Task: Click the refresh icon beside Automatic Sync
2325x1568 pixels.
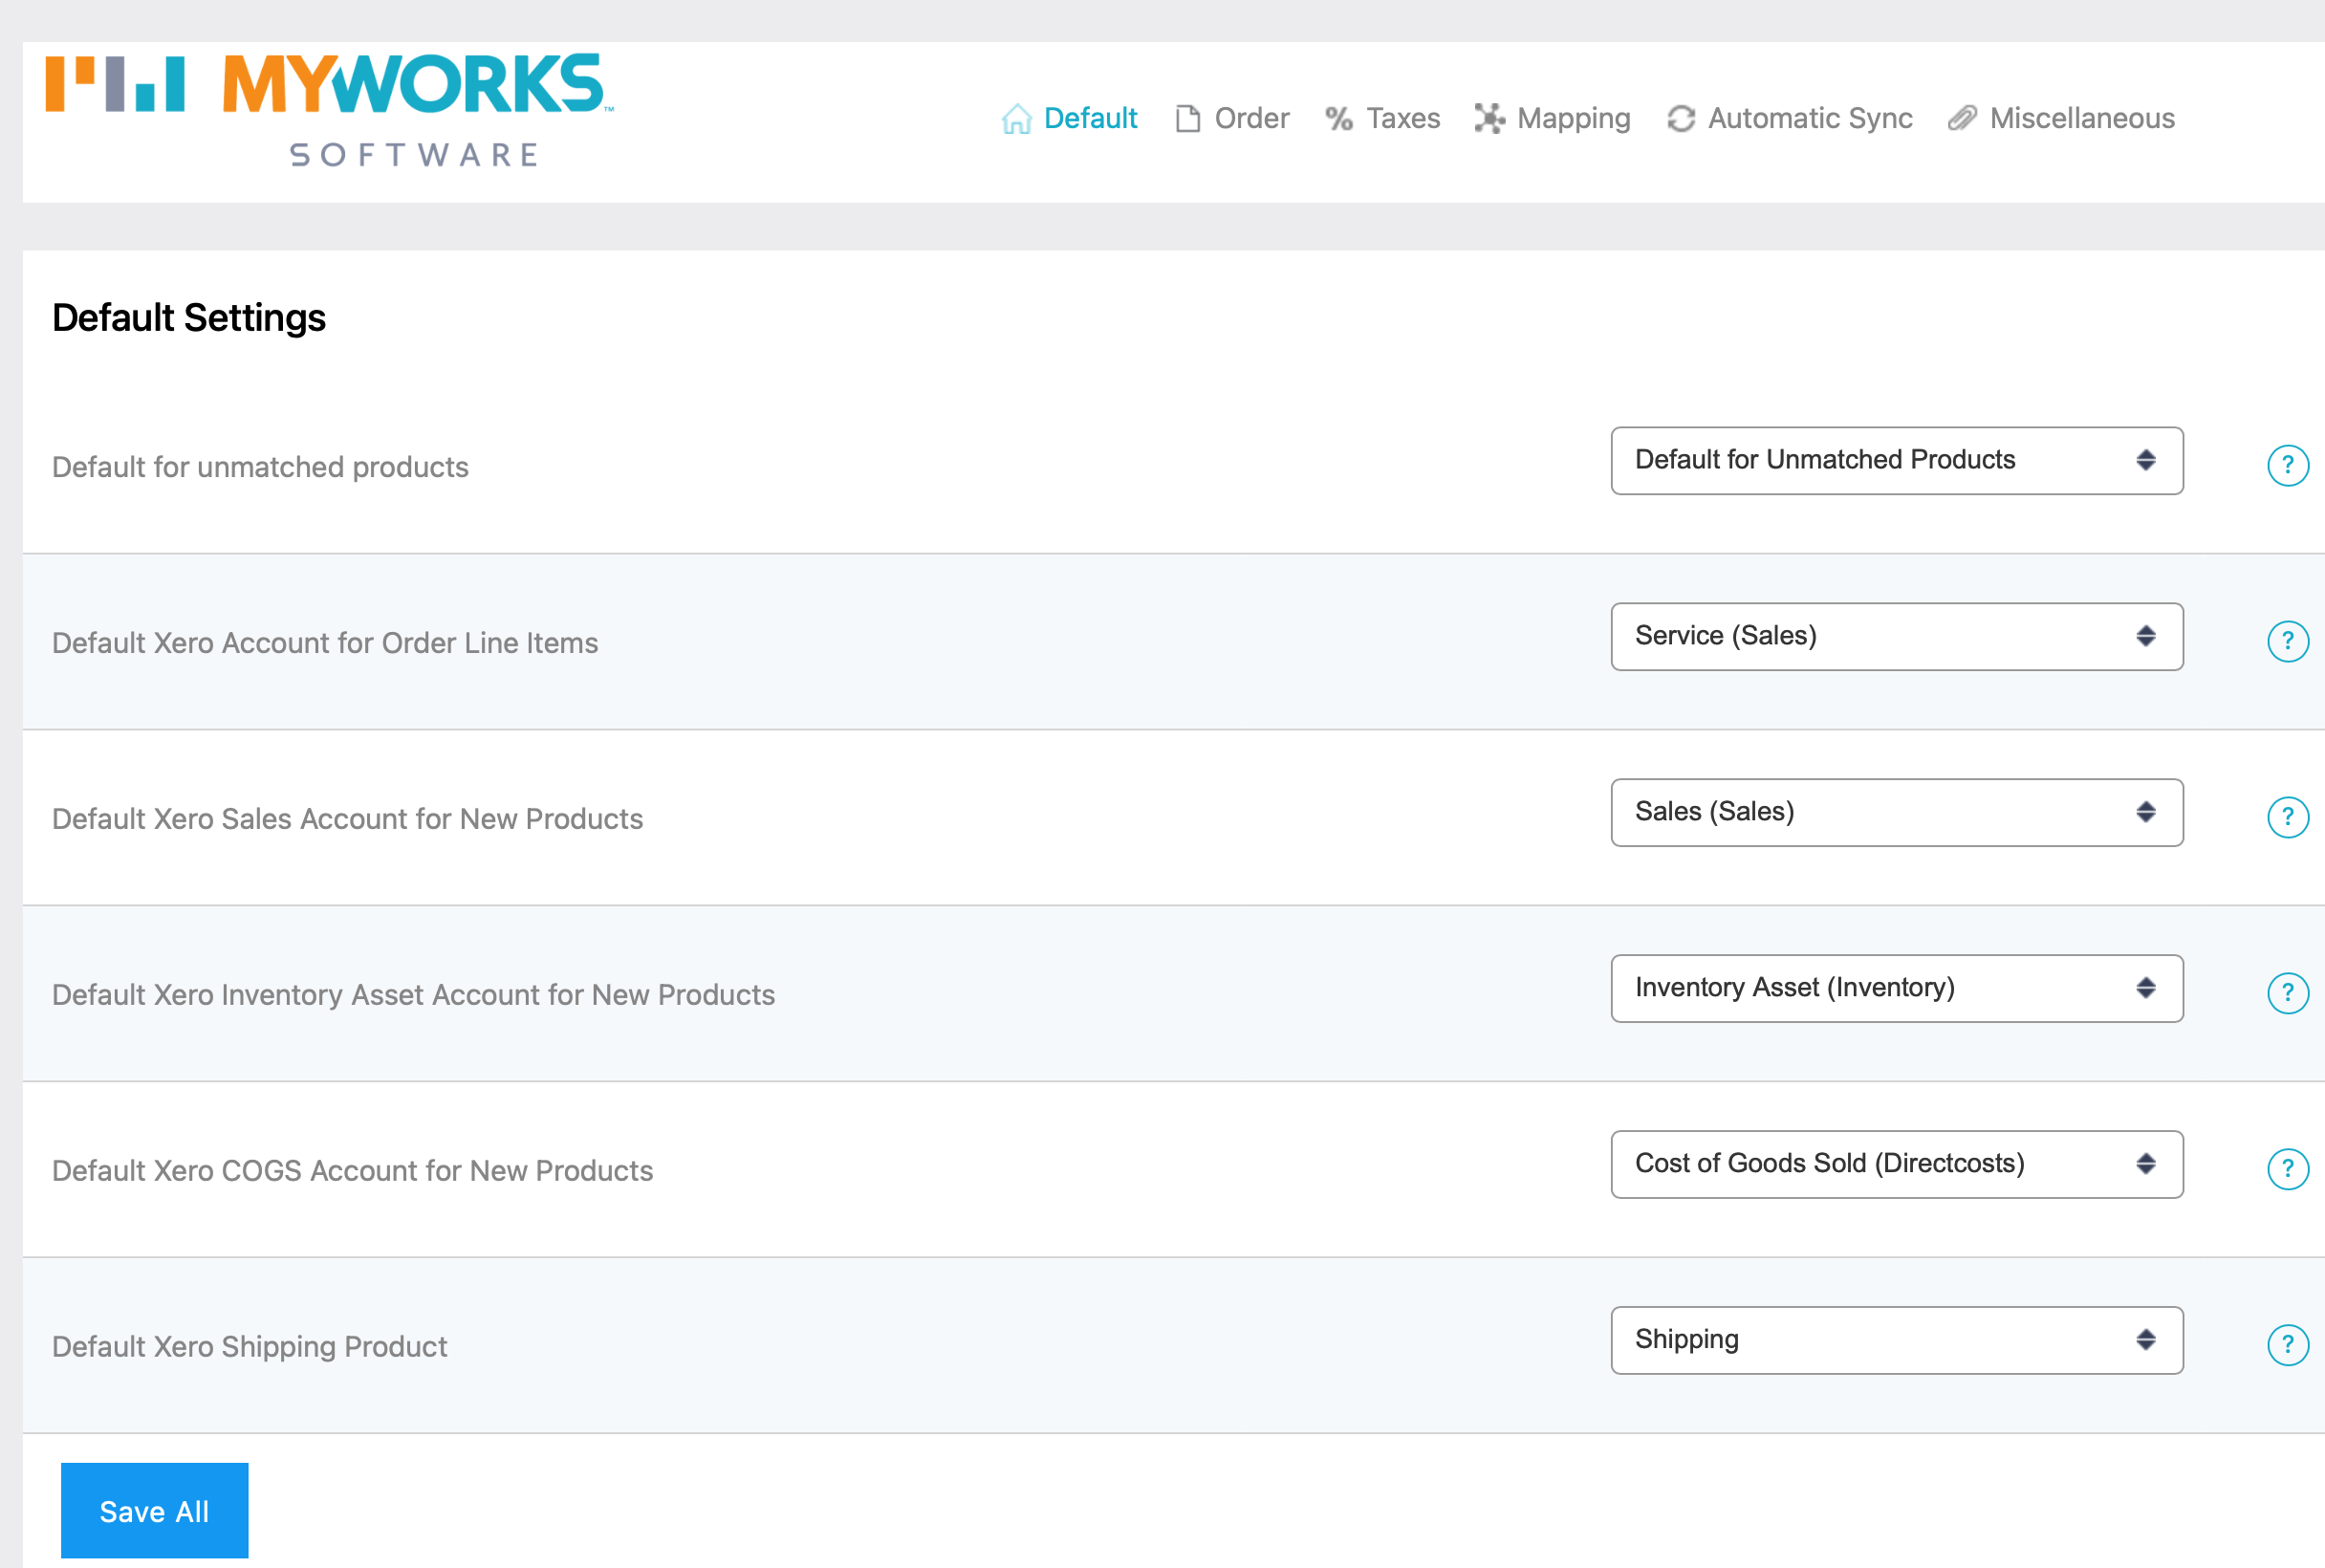Action: tap(1681, 119)
